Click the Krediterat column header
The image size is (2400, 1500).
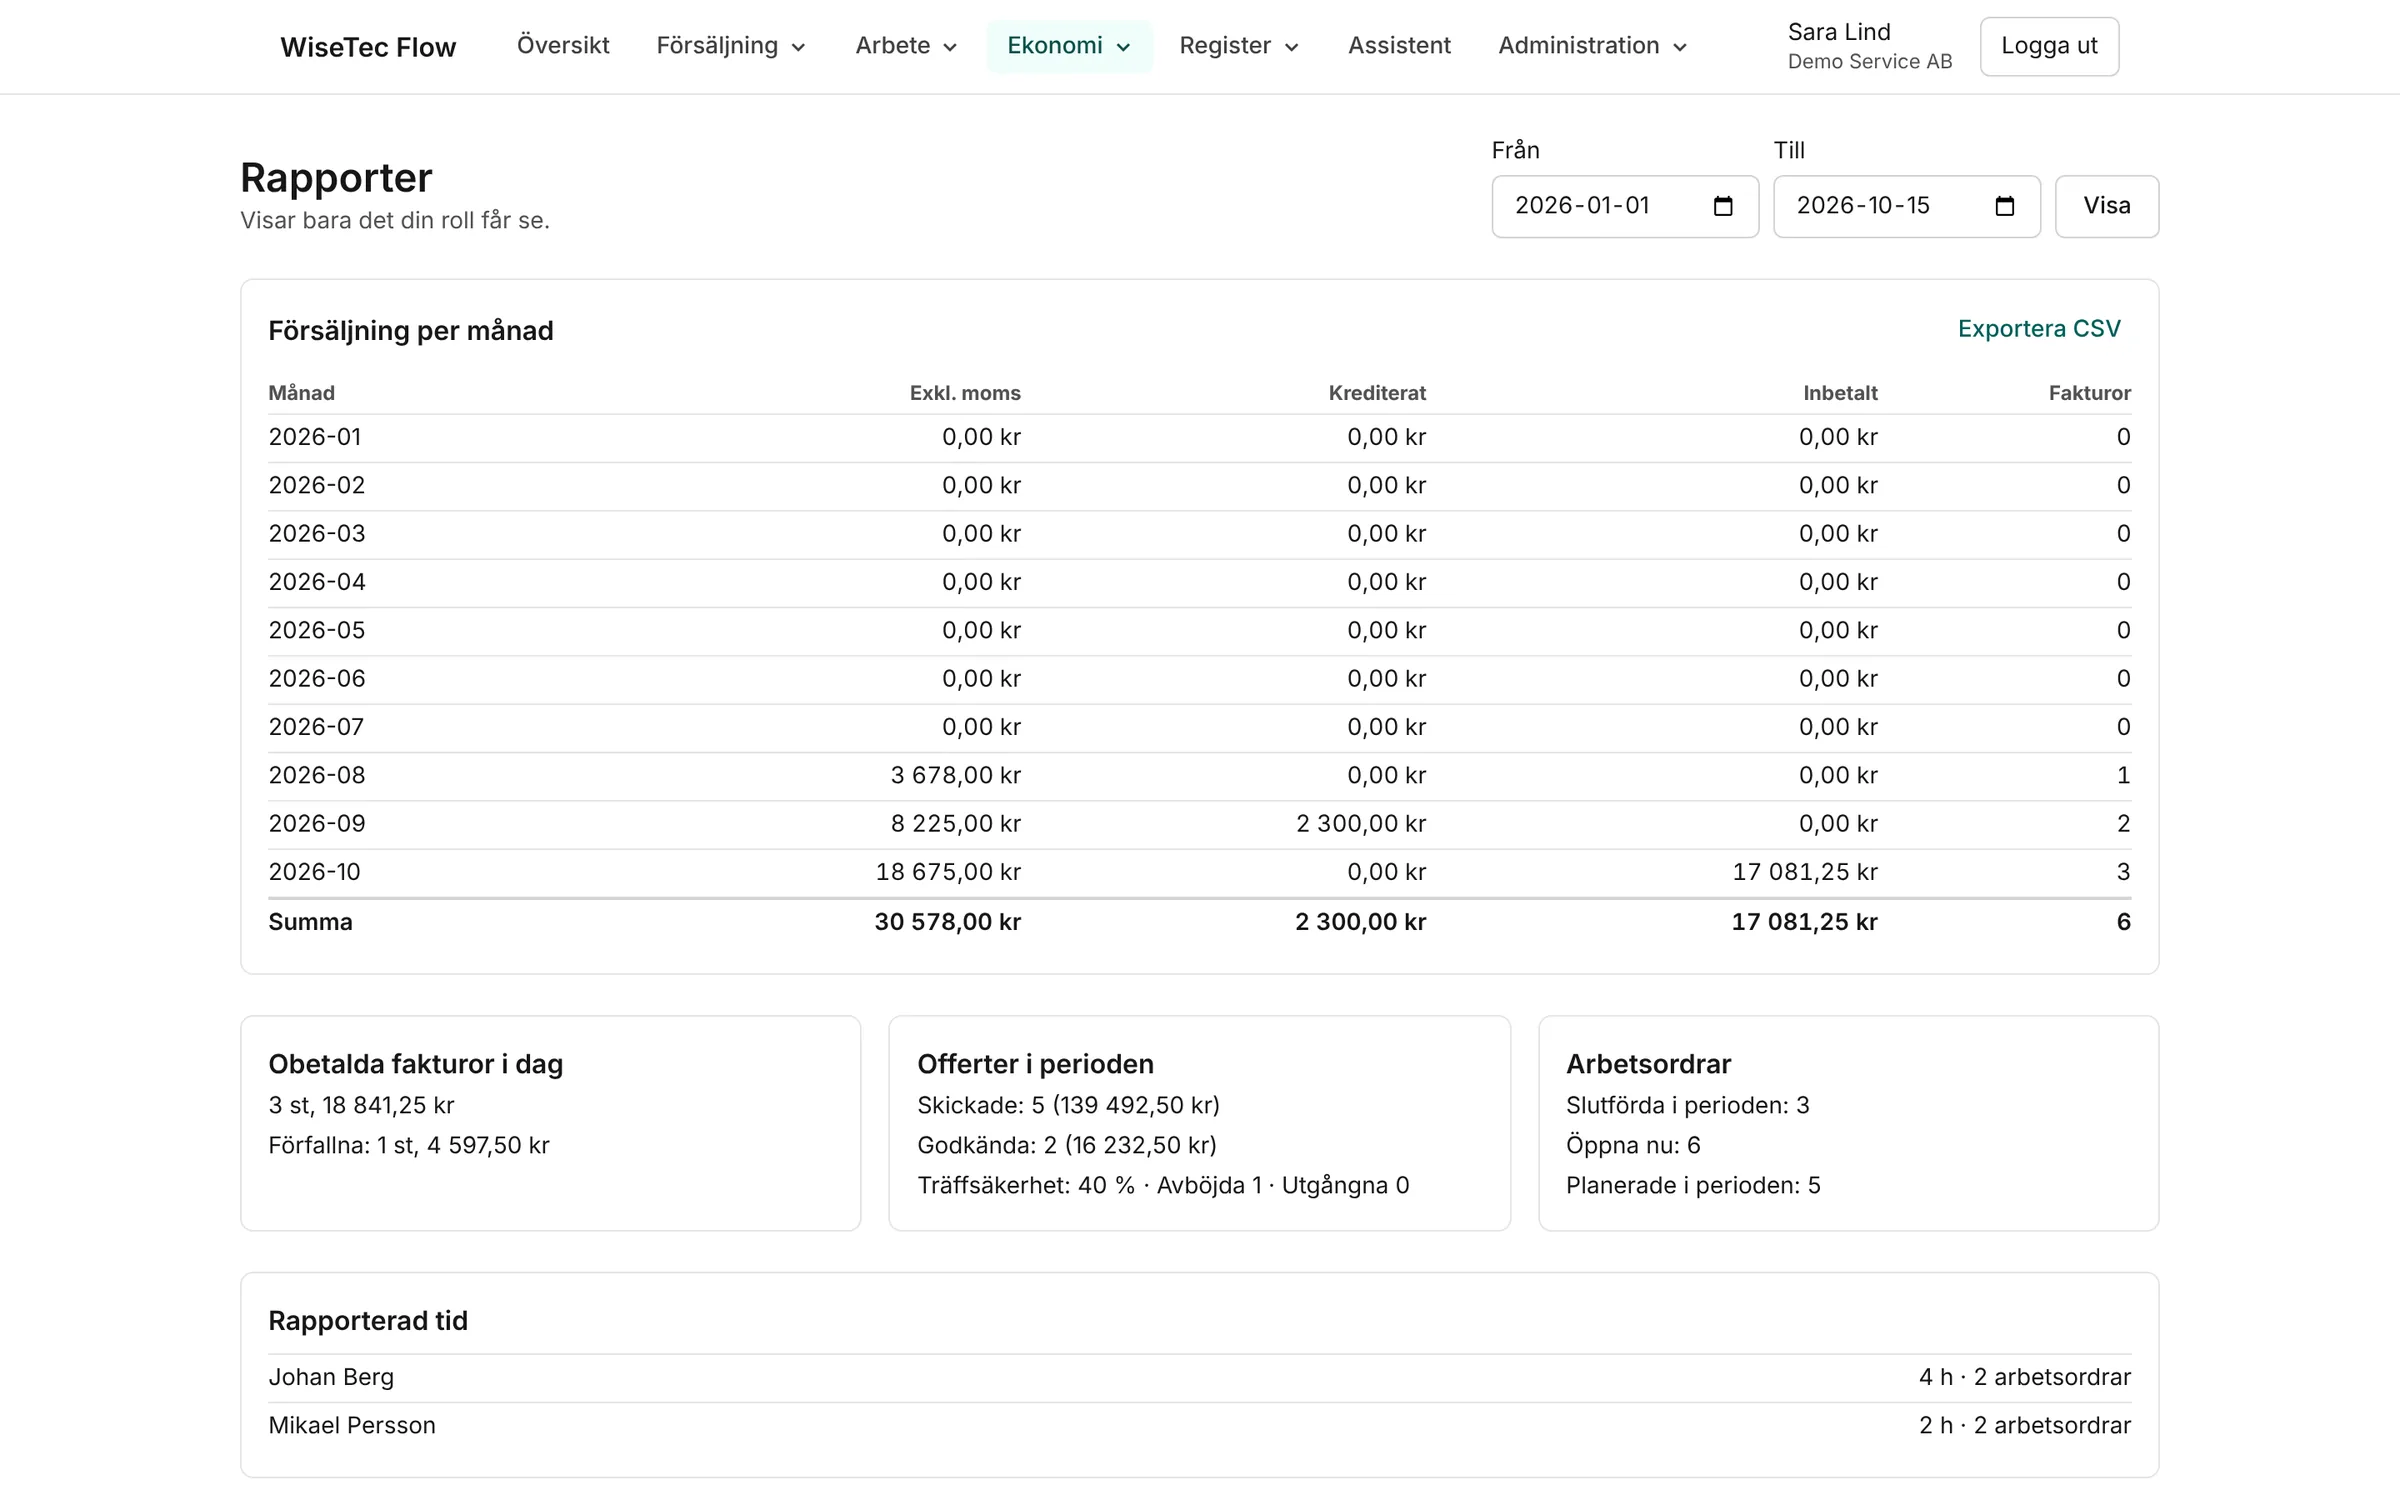[x=1377, y=393]
